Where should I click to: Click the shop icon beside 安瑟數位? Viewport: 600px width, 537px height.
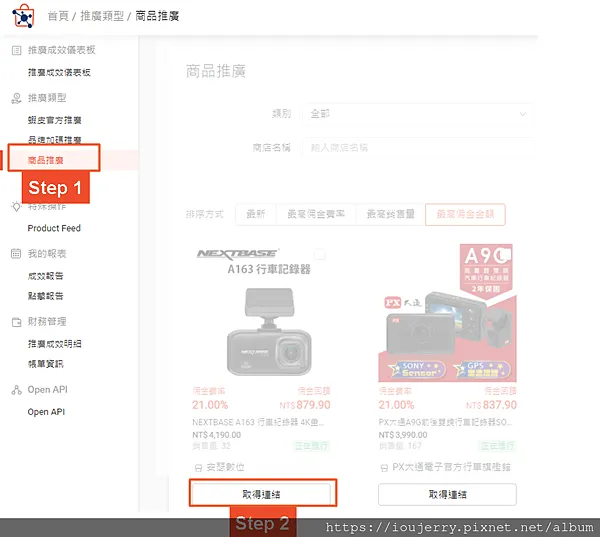click(x=198, y=468)
